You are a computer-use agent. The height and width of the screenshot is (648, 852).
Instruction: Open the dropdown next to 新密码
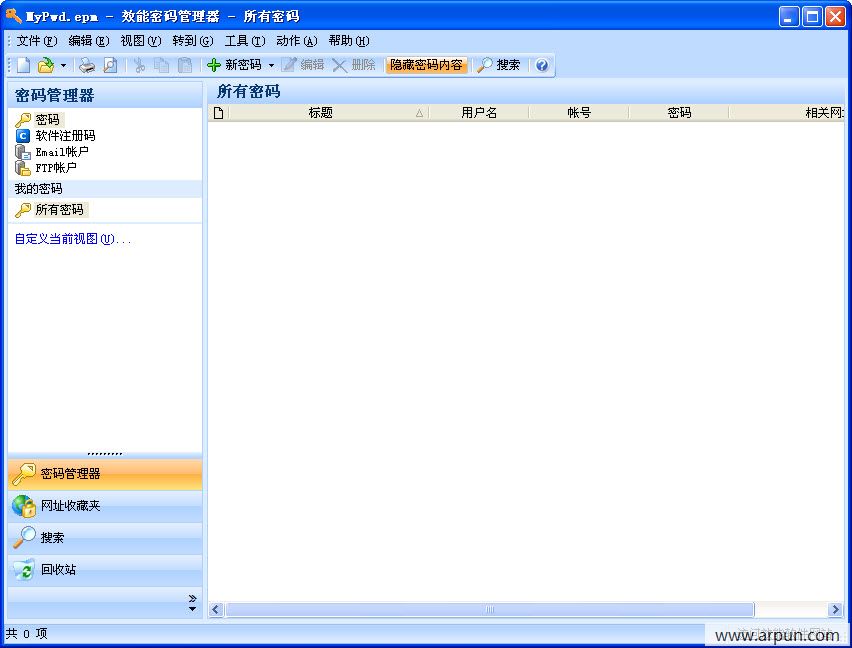[x=271, y=65]
